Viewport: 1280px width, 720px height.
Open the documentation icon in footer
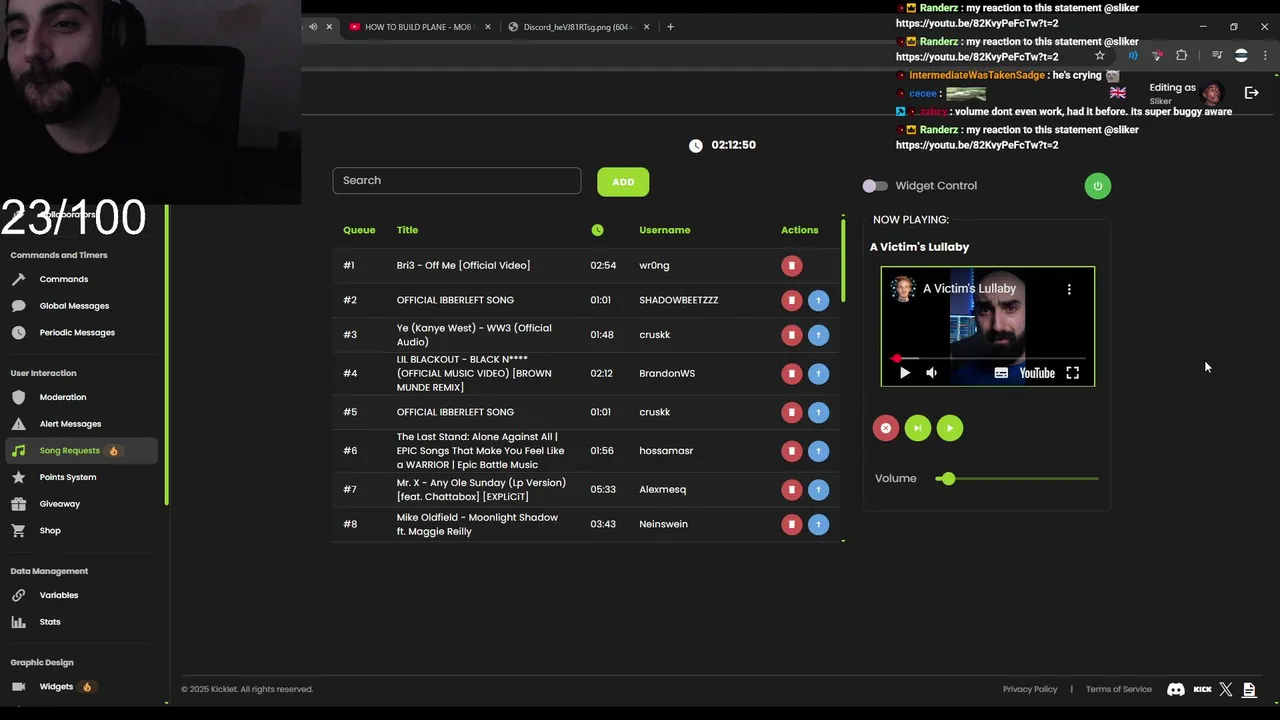point(1249,689)
